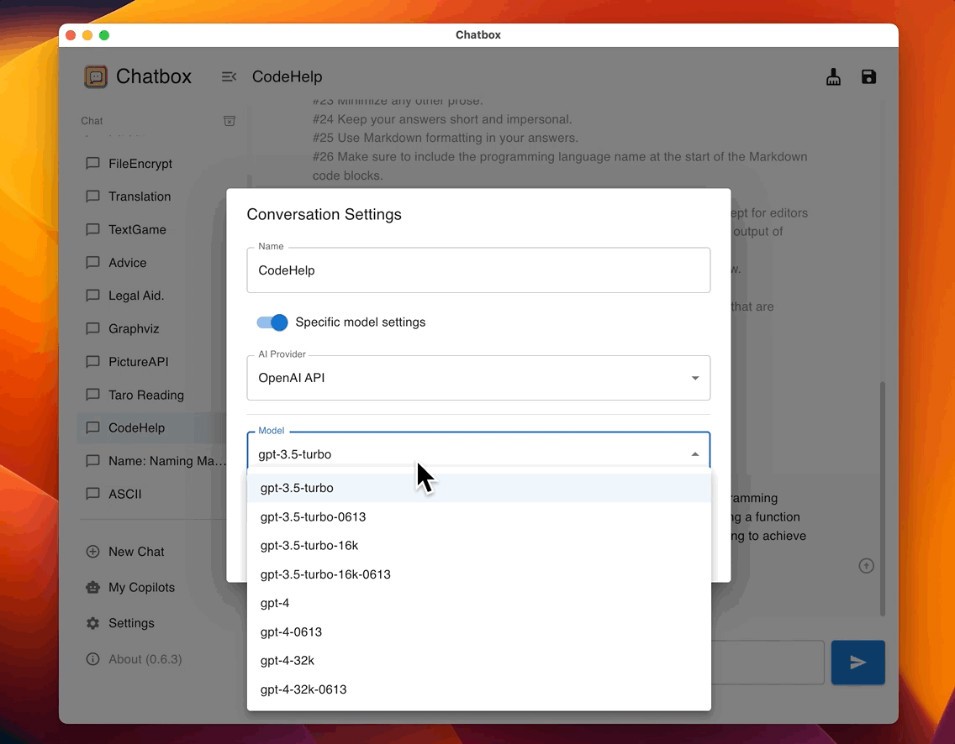Toggle Specific model settings switch
The width and height of the screenshot is (955, 744).
pyautogui.click(x=272, y=322)
